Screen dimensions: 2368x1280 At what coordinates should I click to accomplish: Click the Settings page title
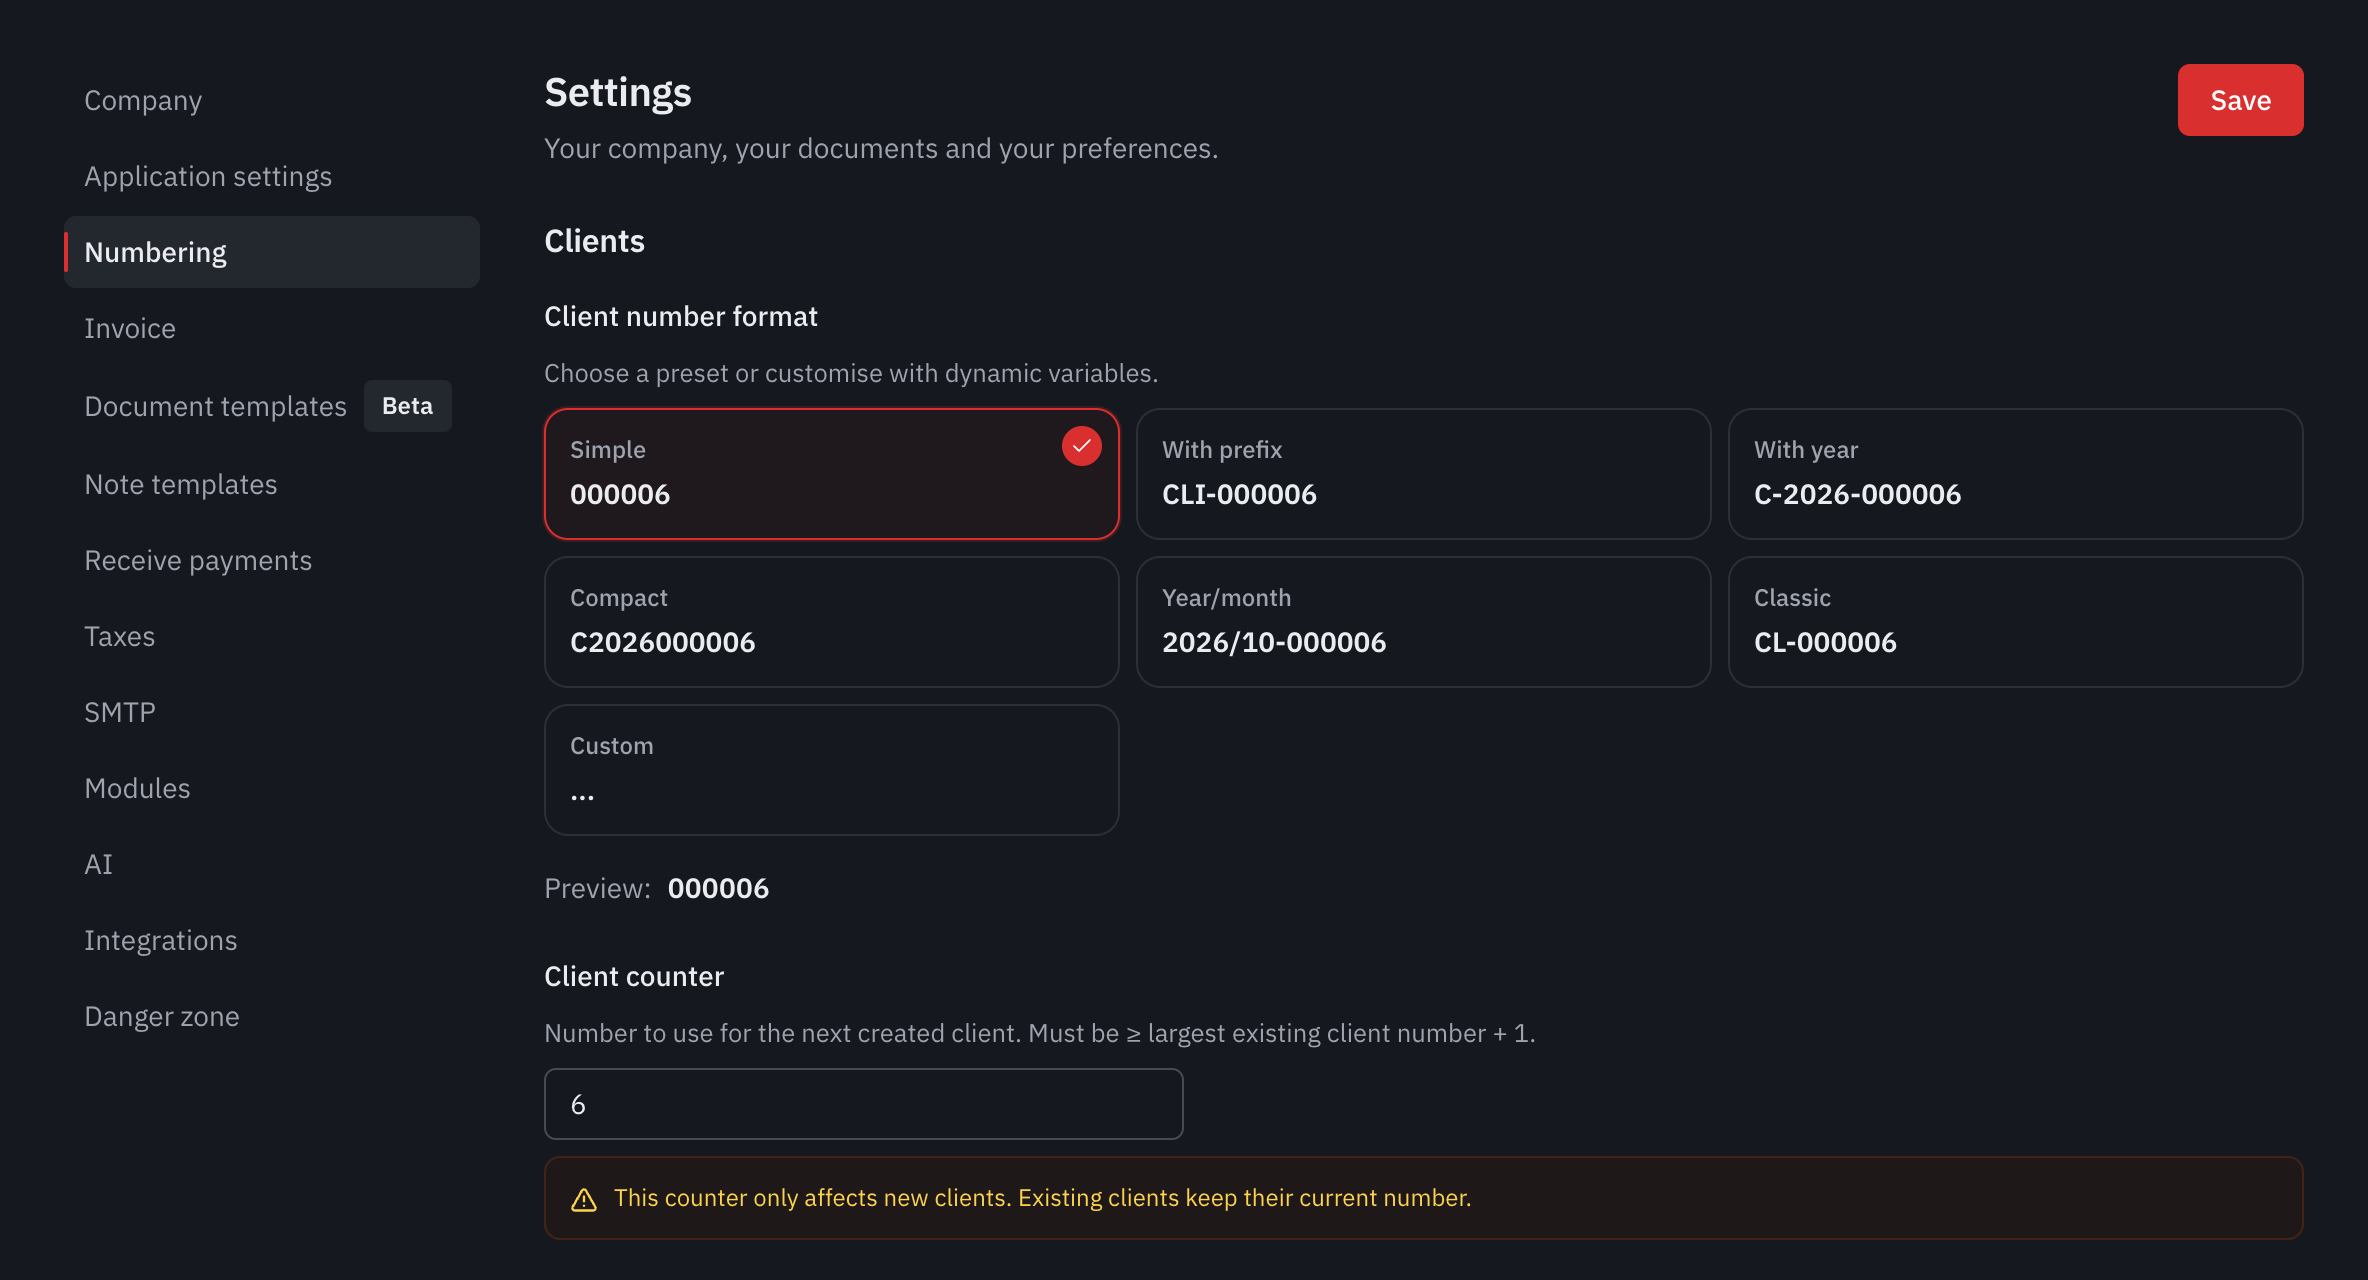(618, 92)
